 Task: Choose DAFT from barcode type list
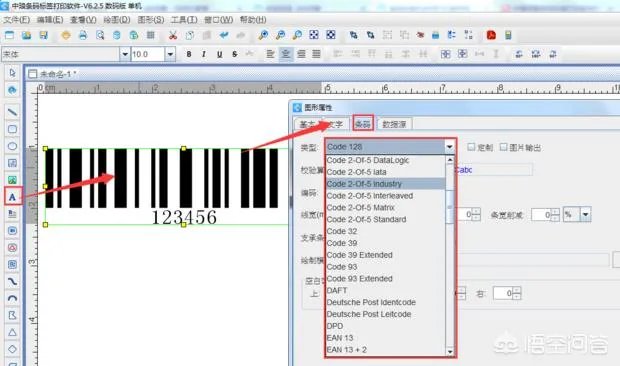pos(386,291)
